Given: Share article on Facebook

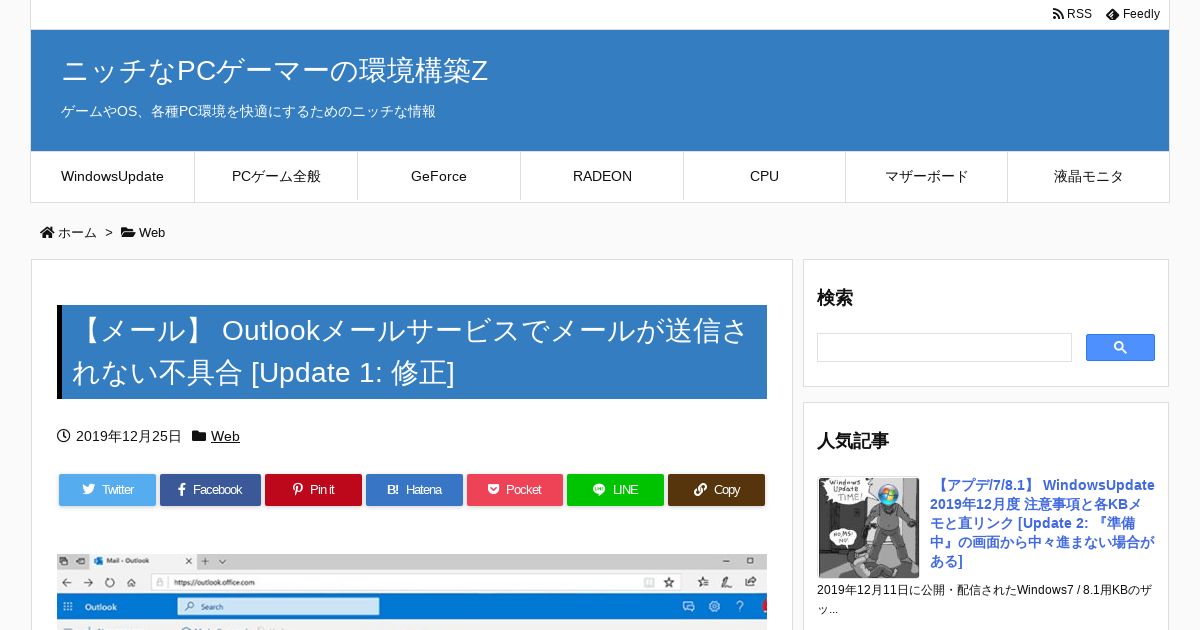Looking at the screenshot, I should point(210,490).
